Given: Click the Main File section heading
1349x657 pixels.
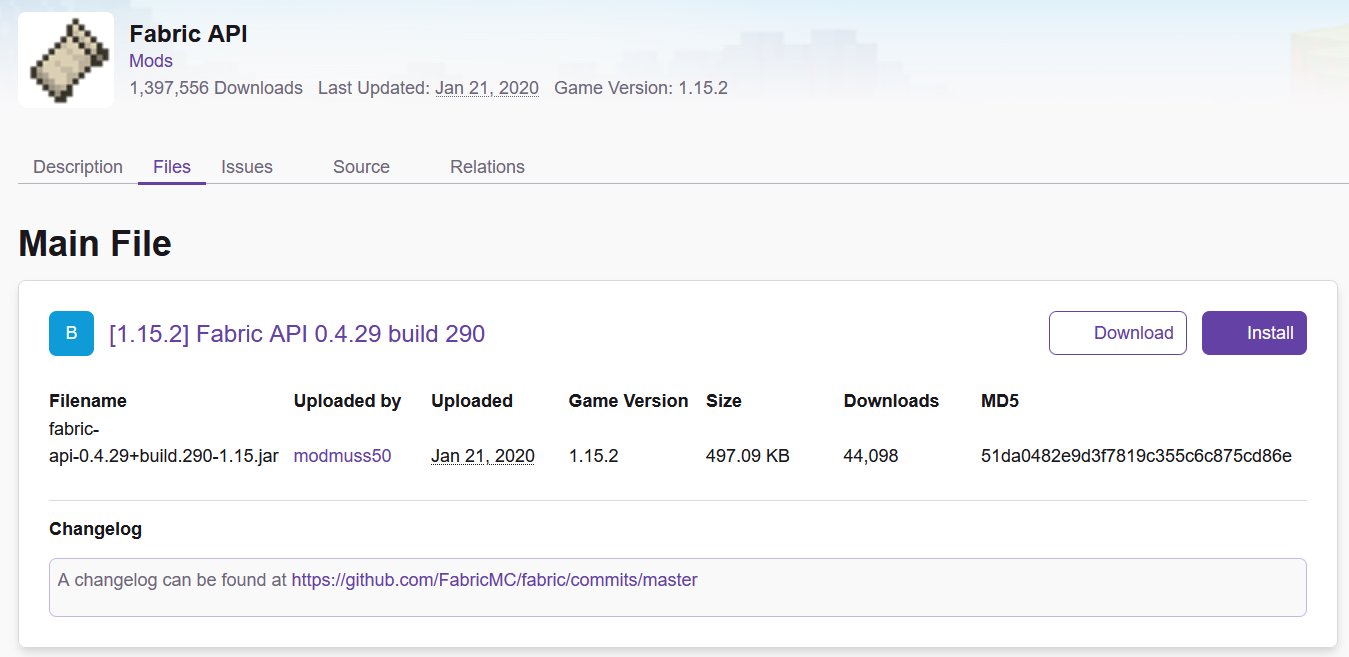Looking at the screenshot, I should tap(95, 244).
